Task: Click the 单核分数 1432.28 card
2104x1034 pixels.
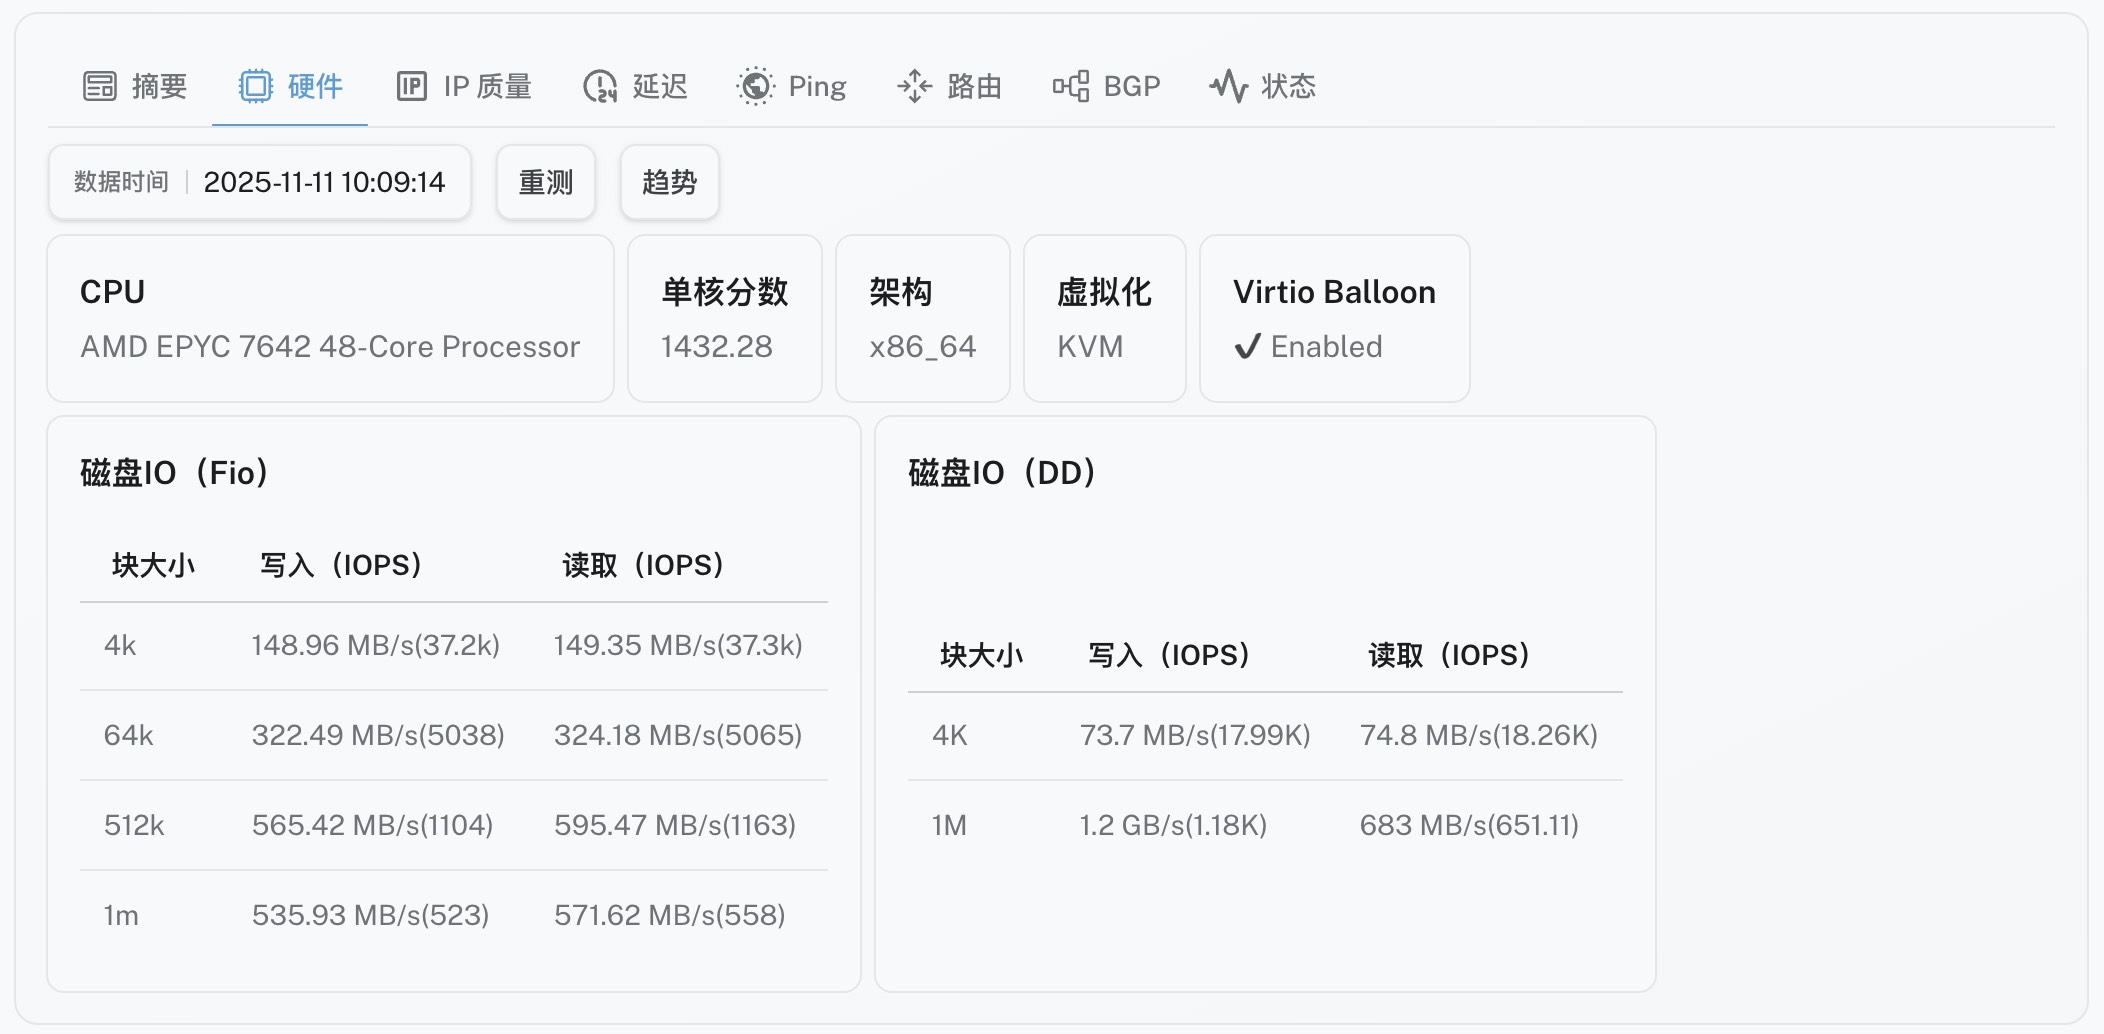Action: click(x=724, y=319)
